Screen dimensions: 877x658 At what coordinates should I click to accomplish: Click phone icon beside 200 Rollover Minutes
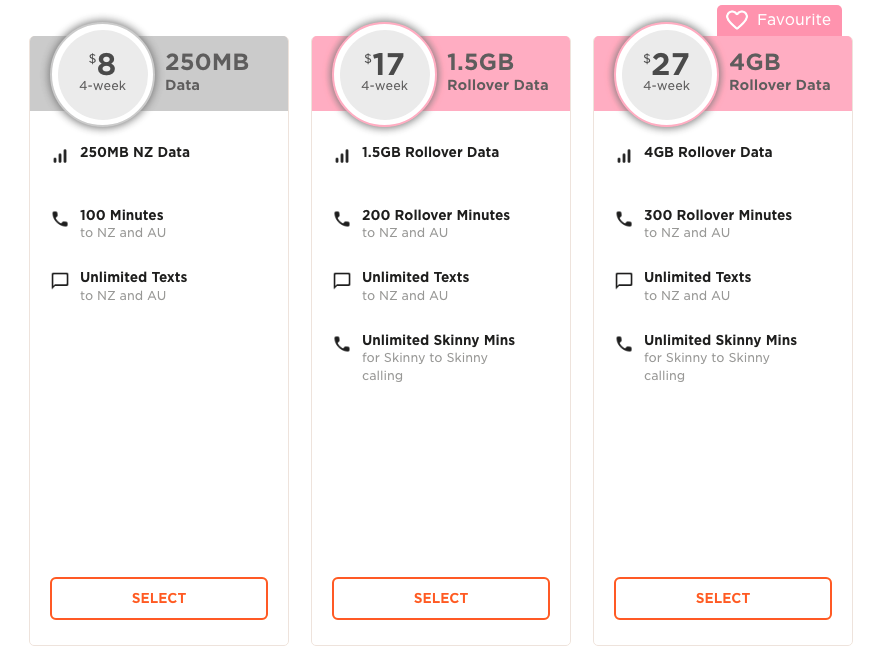[342, 219]
